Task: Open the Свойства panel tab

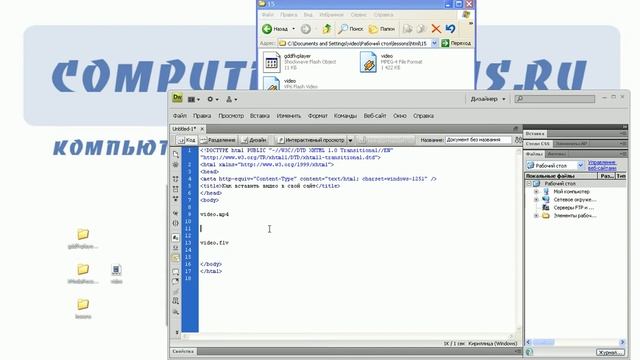Action: tap(183, 351)
